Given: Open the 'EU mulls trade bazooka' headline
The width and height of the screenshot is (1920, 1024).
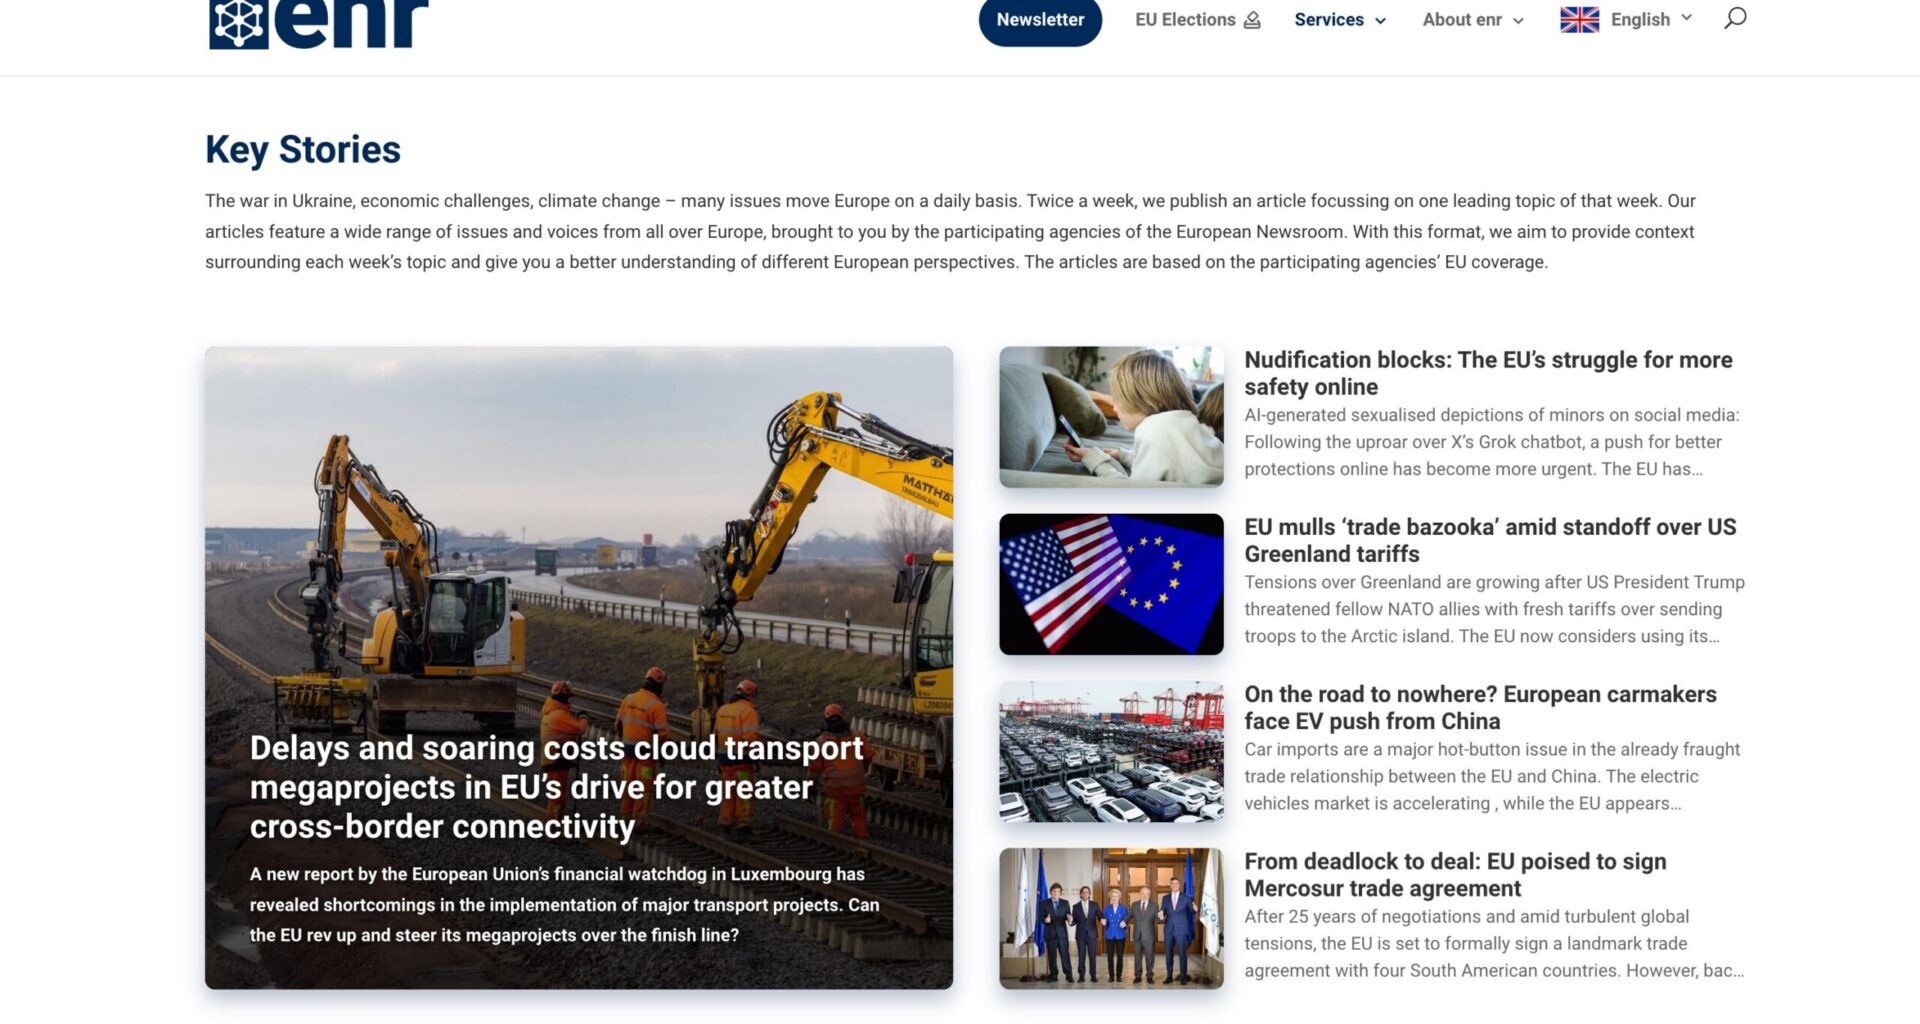Looking at the screenshot, I should click(x=1490, y=540).
